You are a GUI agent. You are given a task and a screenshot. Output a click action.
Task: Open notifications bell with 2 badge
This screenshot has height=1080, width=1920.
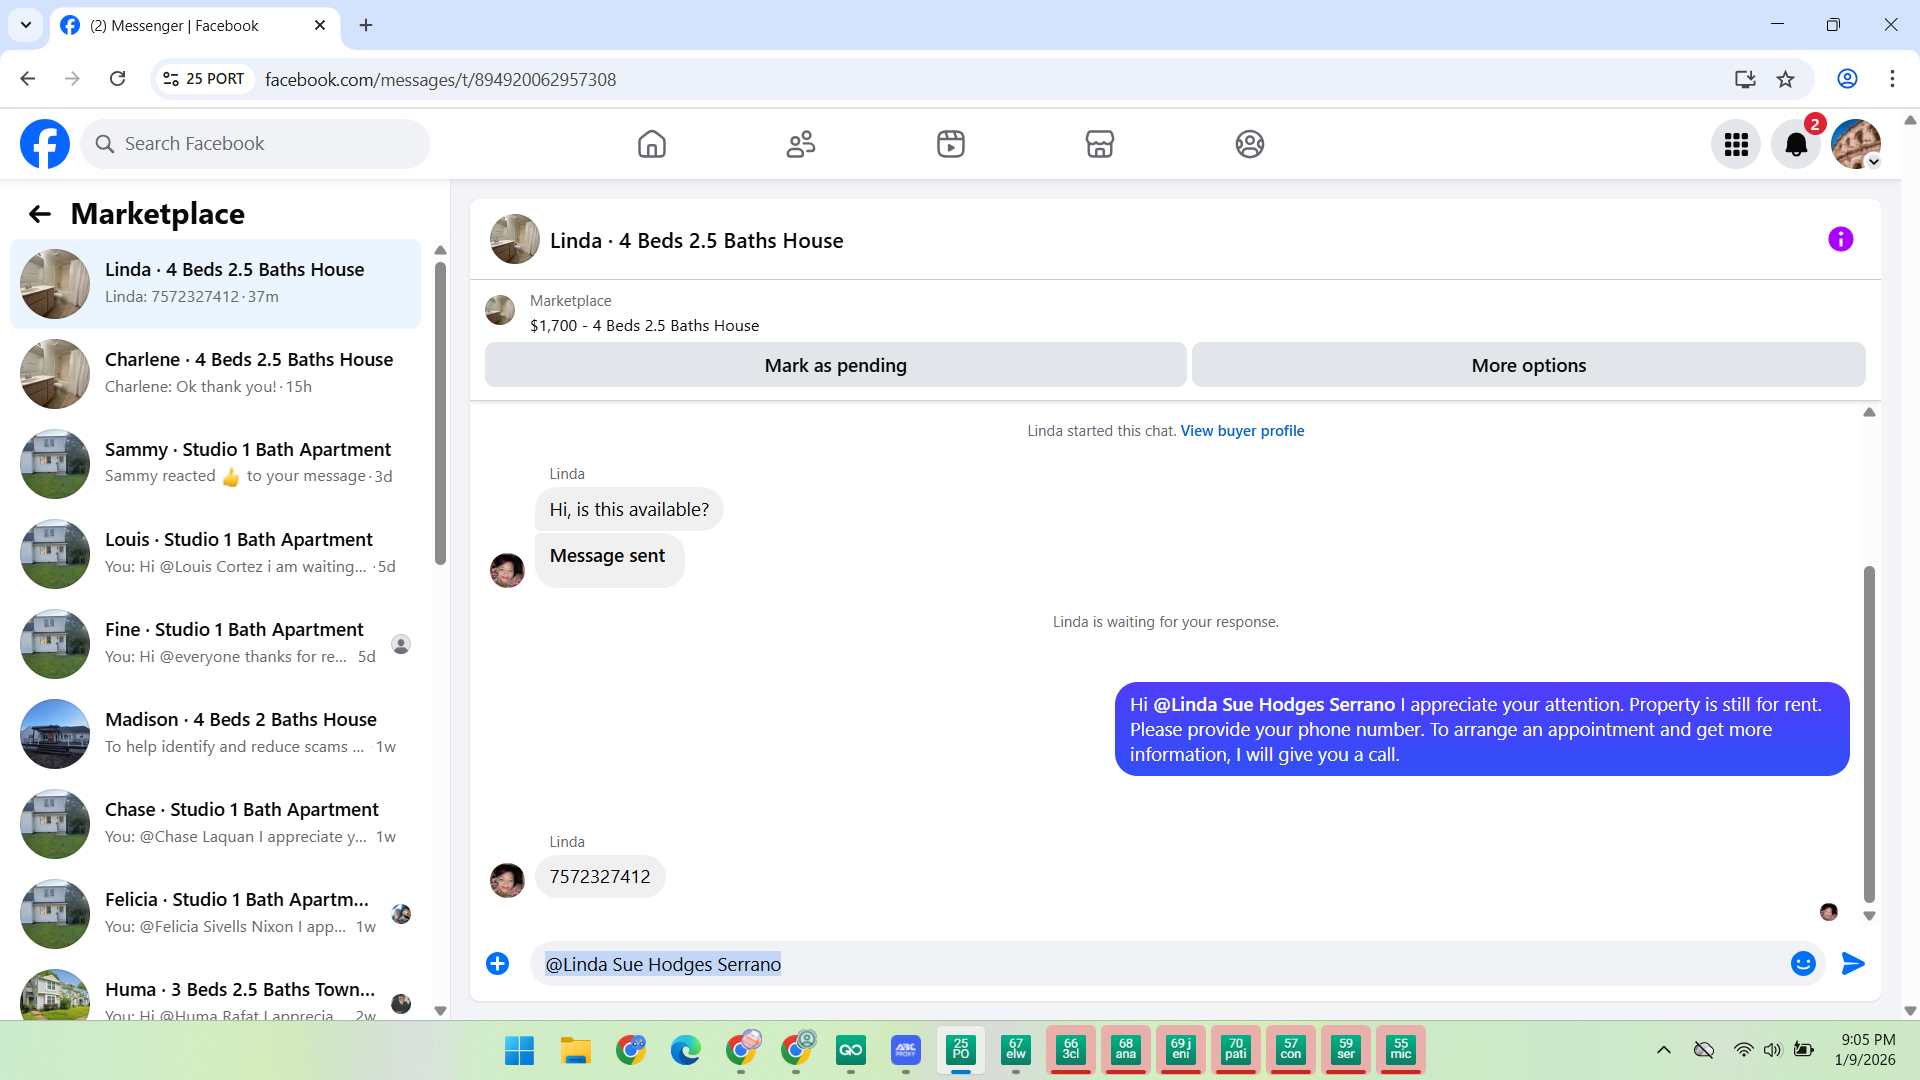click(1796, 145)
